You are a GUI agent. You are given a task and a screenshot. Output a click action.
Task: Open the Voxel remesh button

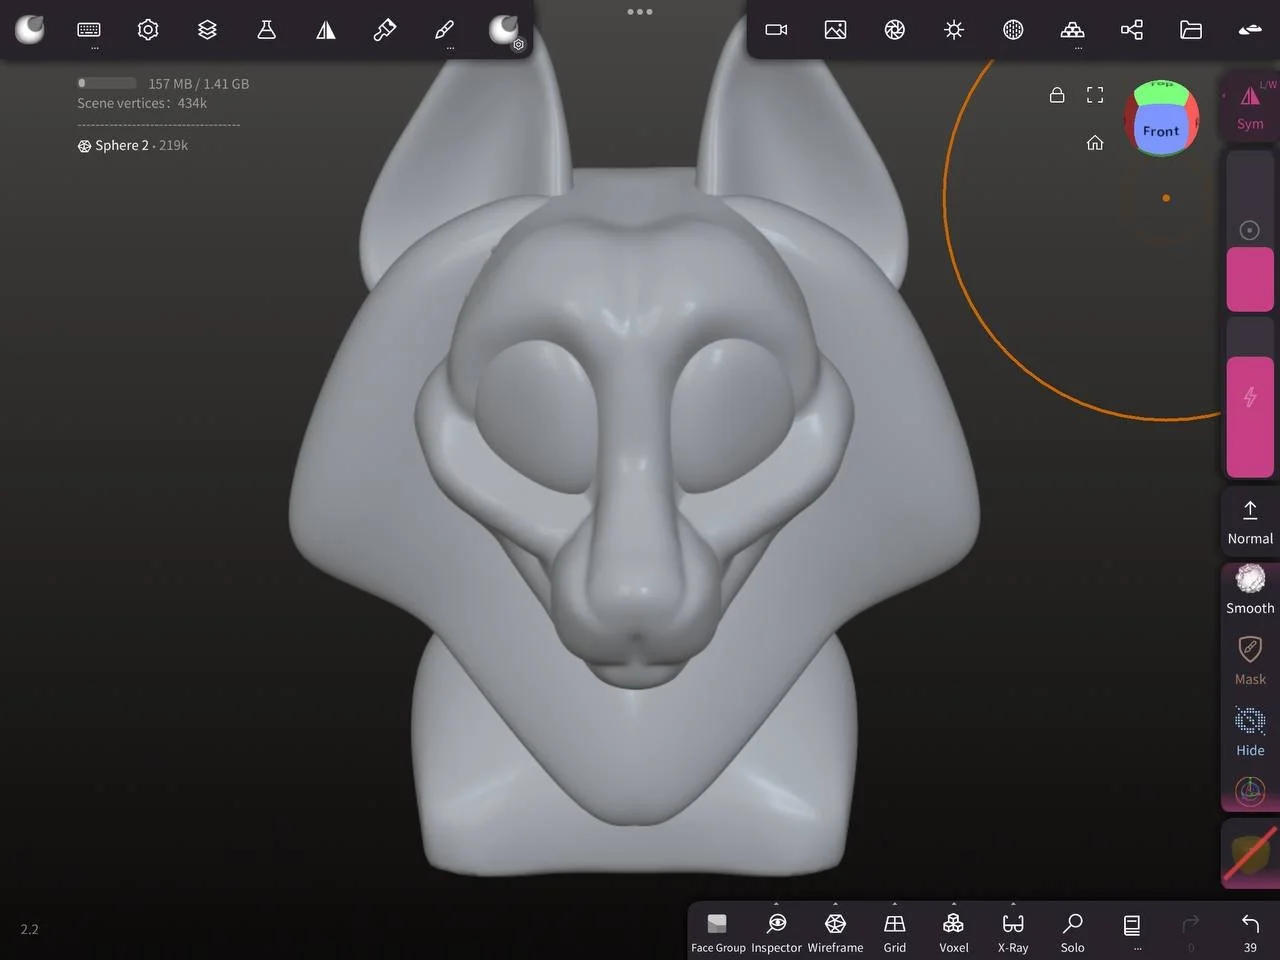(x=954, y=931)
